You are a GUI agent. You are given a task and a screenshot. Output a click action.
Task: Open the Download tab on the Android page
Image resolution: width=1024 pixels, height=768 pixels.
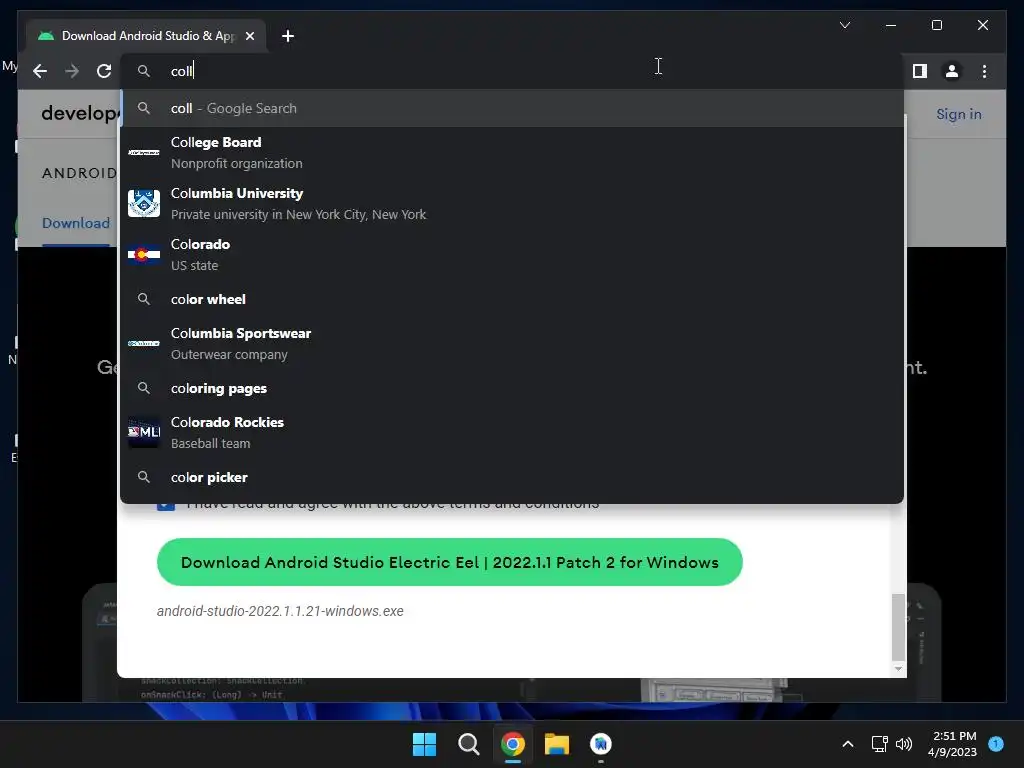point(76,223)
